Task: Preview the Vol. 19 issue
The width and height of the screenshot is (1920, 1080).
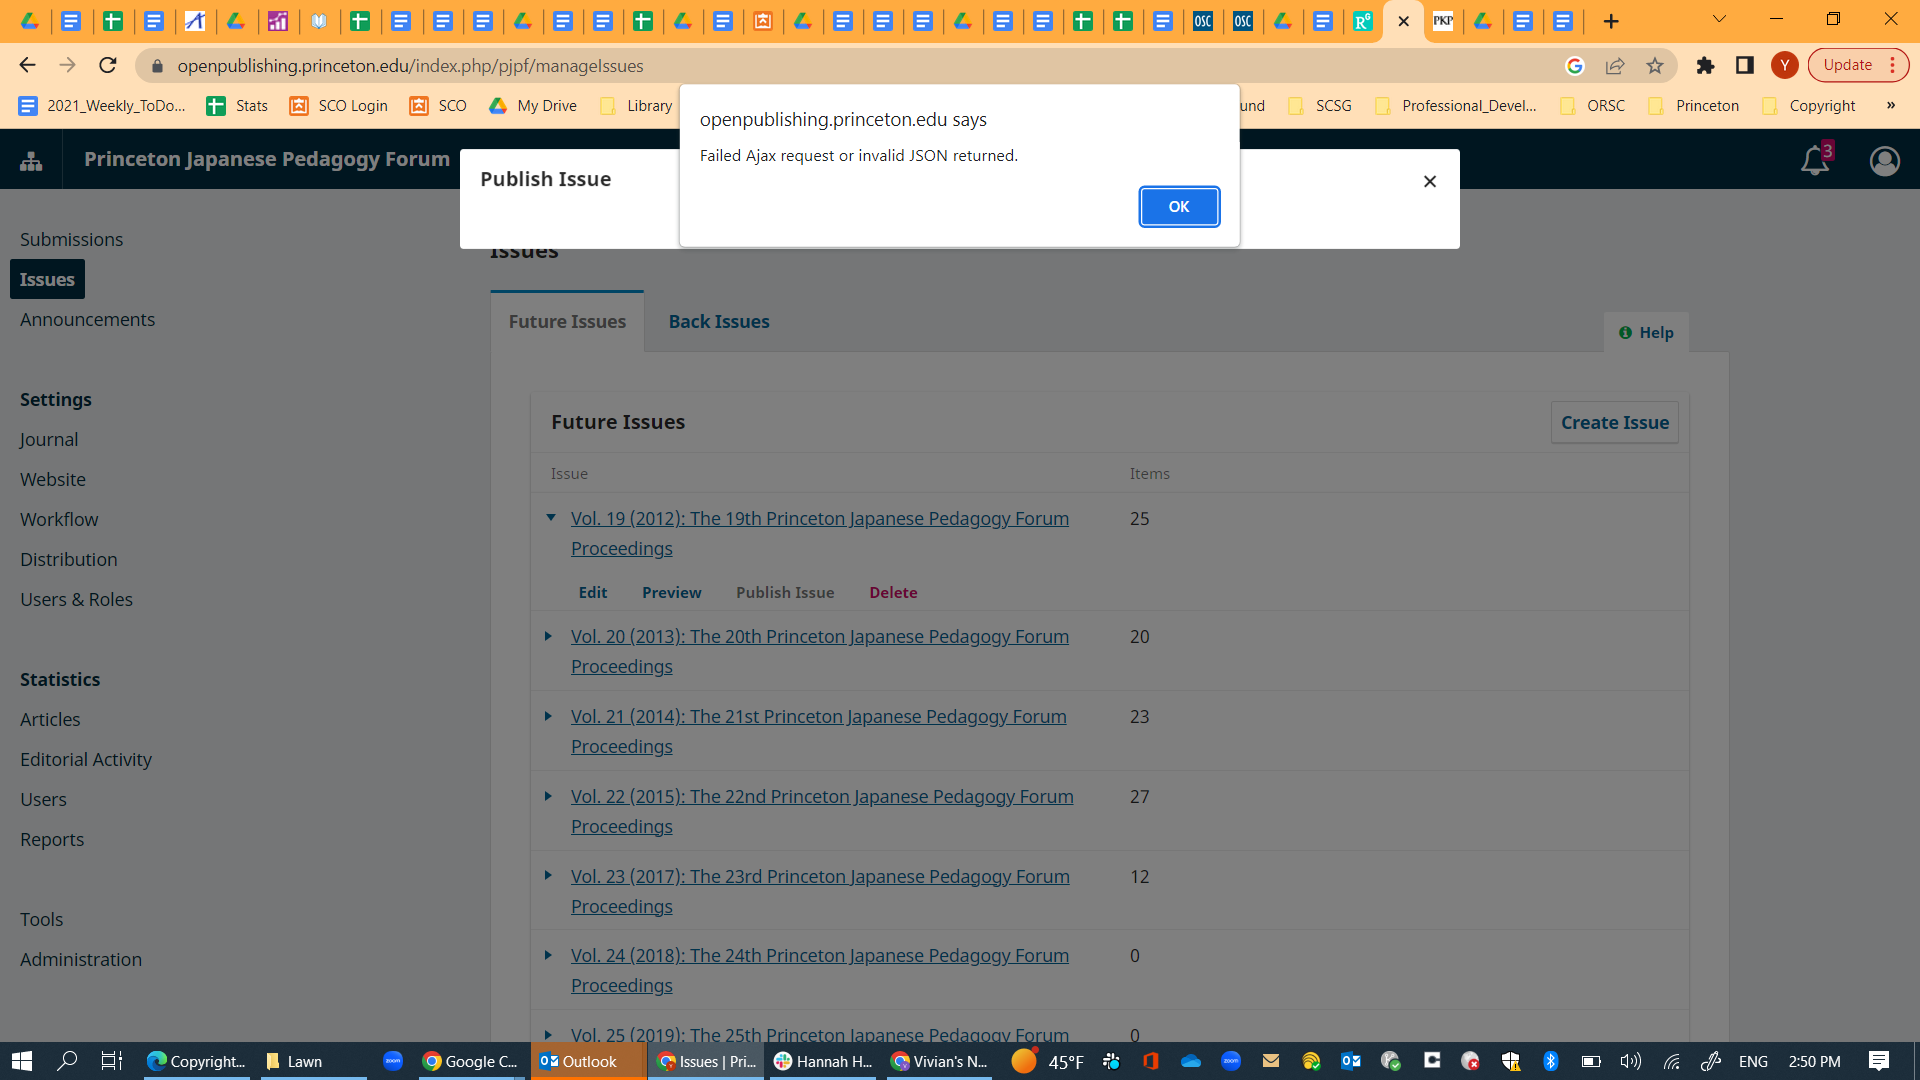Action: click(x=671, y=592)
